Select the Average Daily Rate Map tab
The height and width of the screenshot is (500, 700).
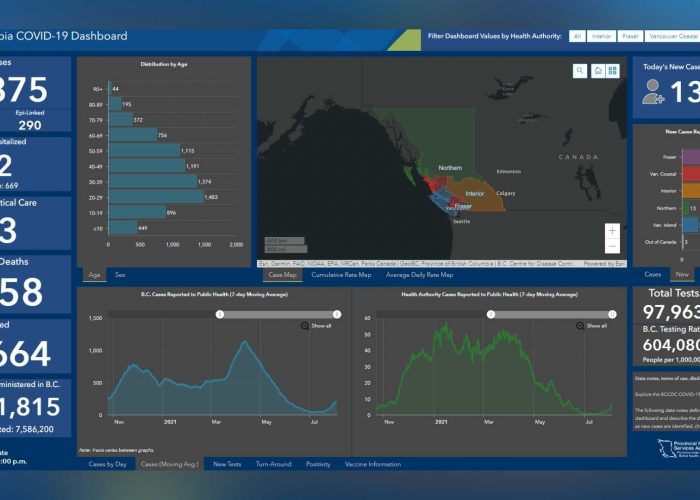coord(419,274)
